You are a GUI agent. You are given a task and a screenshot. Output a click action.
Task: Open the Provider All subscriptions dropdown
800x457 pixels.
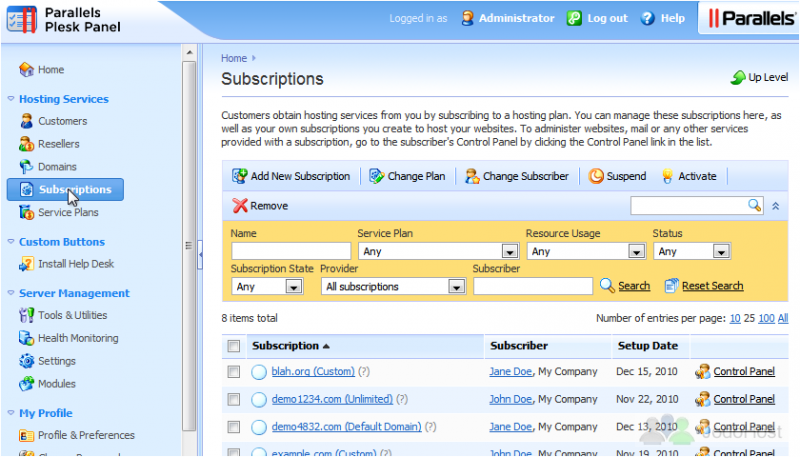click(393, 287)
